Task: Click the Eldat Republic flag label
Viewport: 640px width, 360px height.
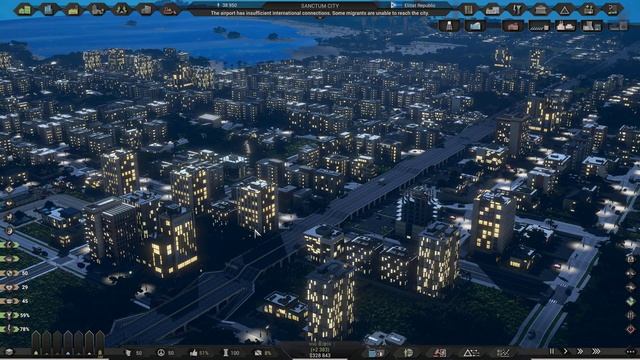Action: (413, 5)
